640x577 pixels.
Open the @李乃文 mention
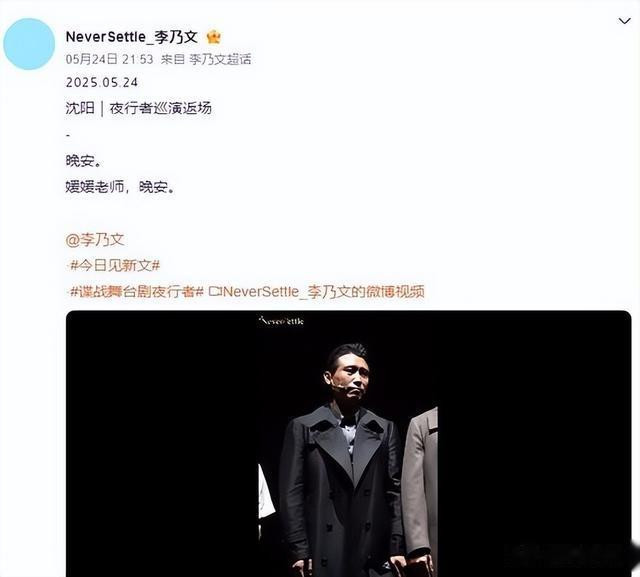95,240
